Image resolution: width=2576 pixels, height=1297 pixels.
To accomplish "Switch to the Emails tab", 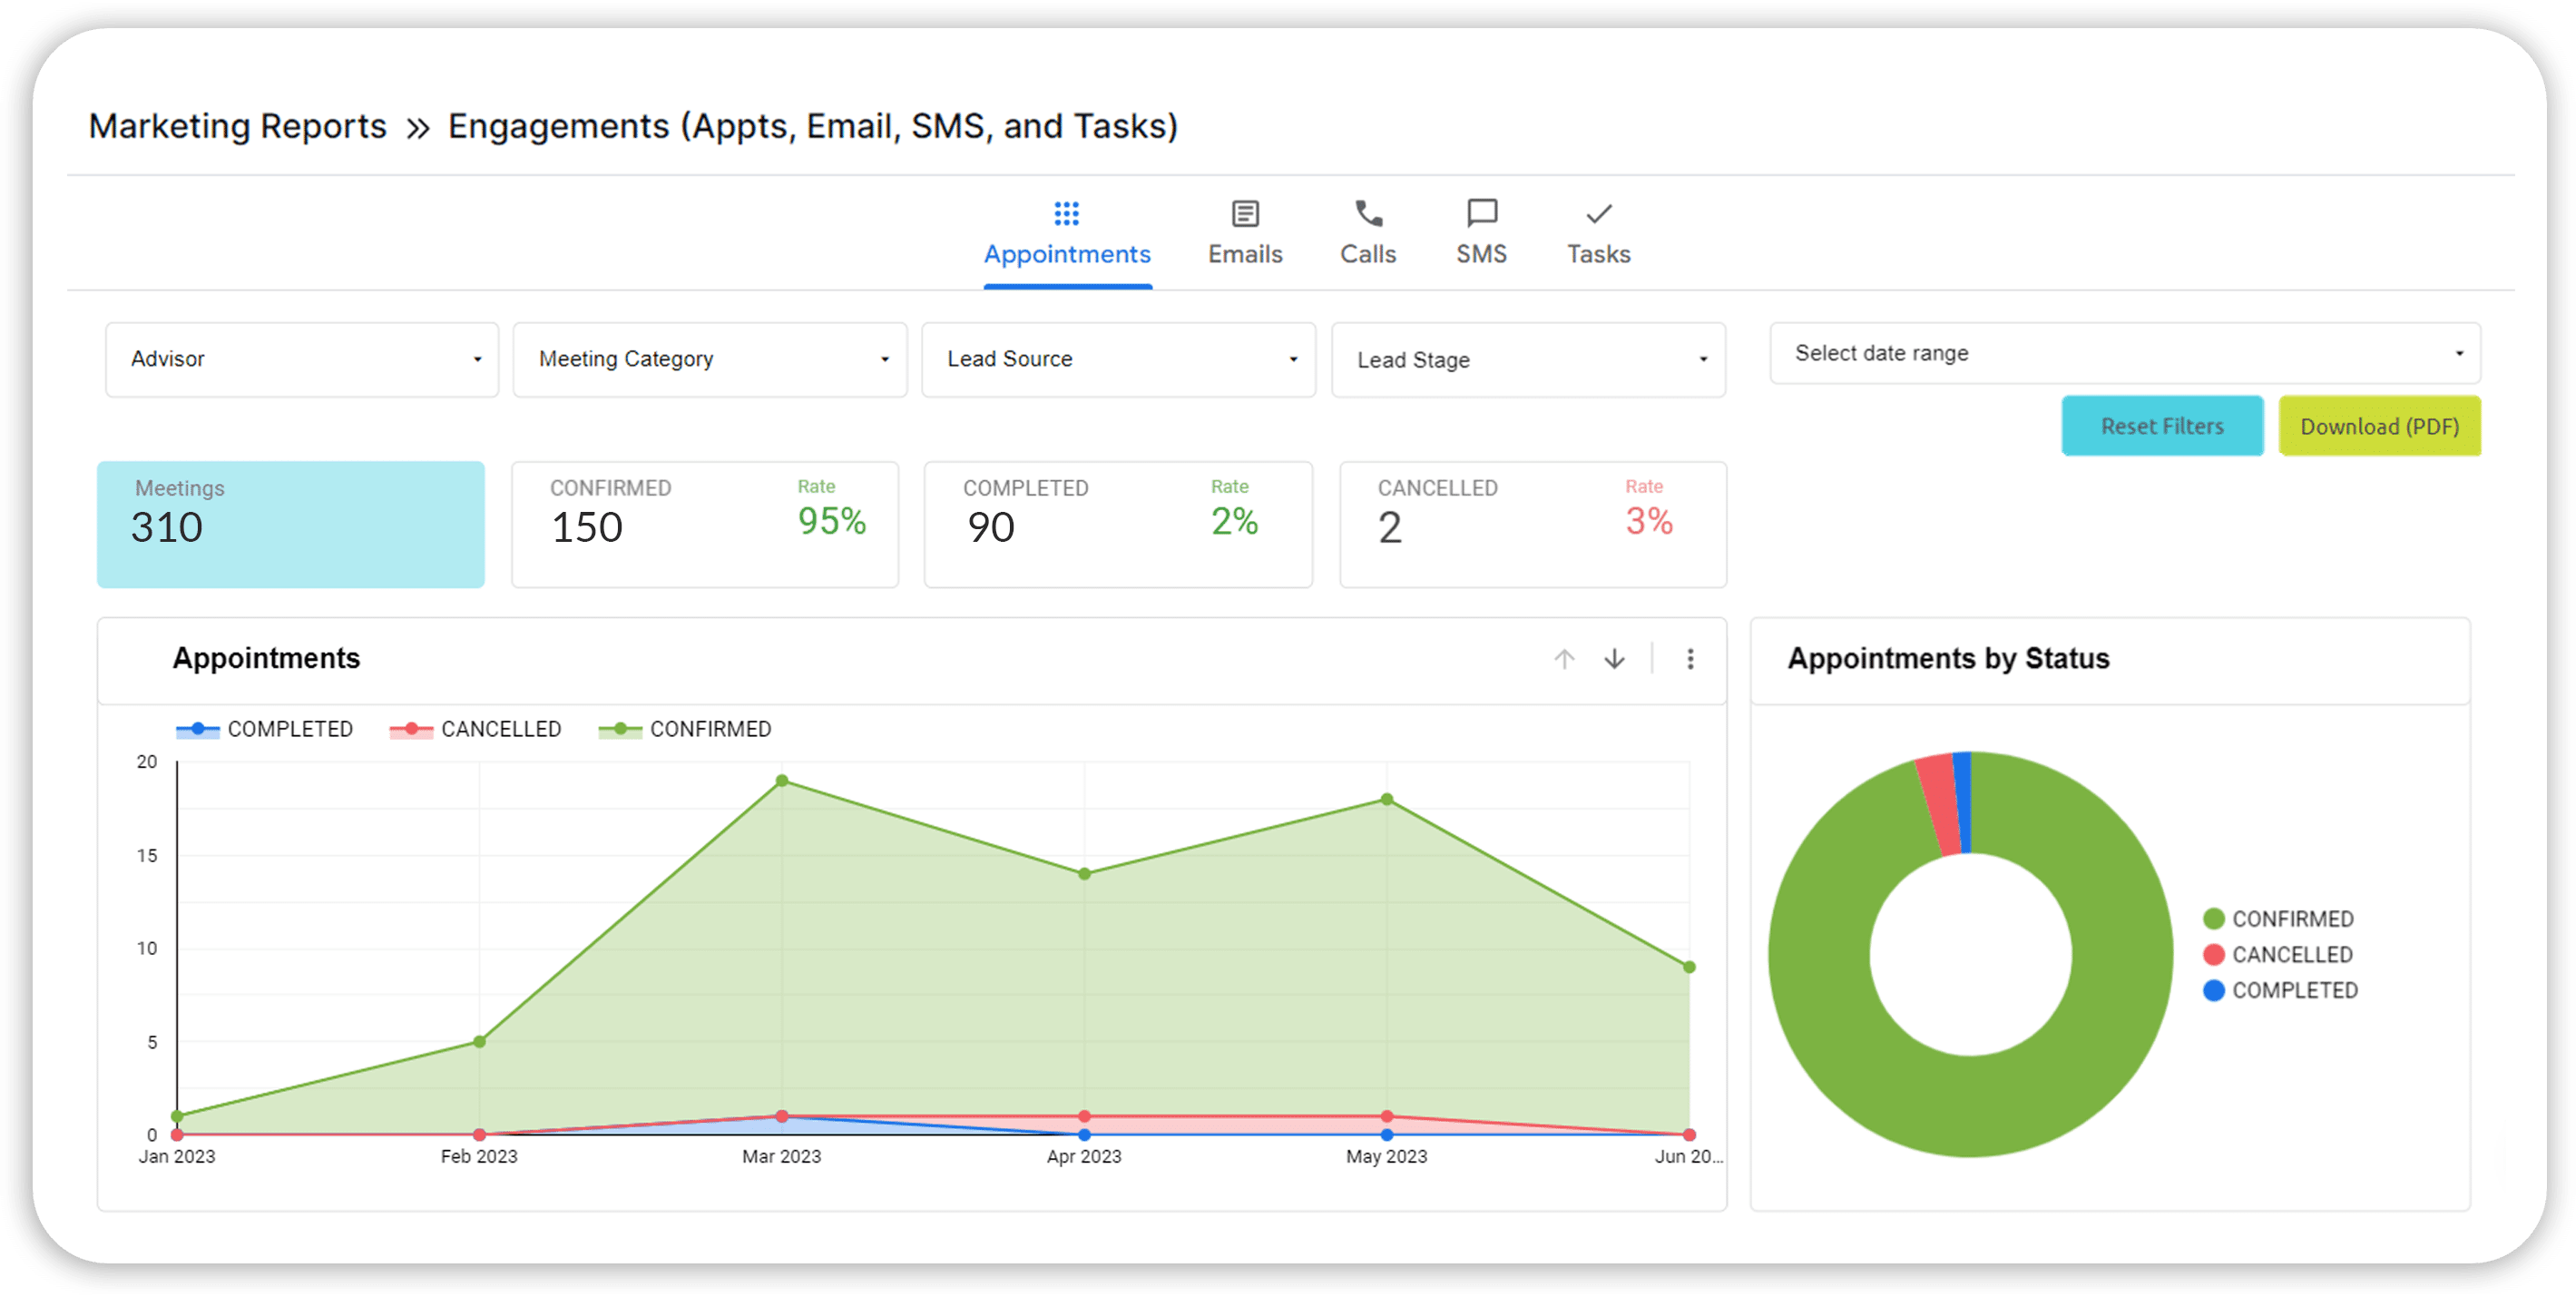I will click(x=1245, y=254).
